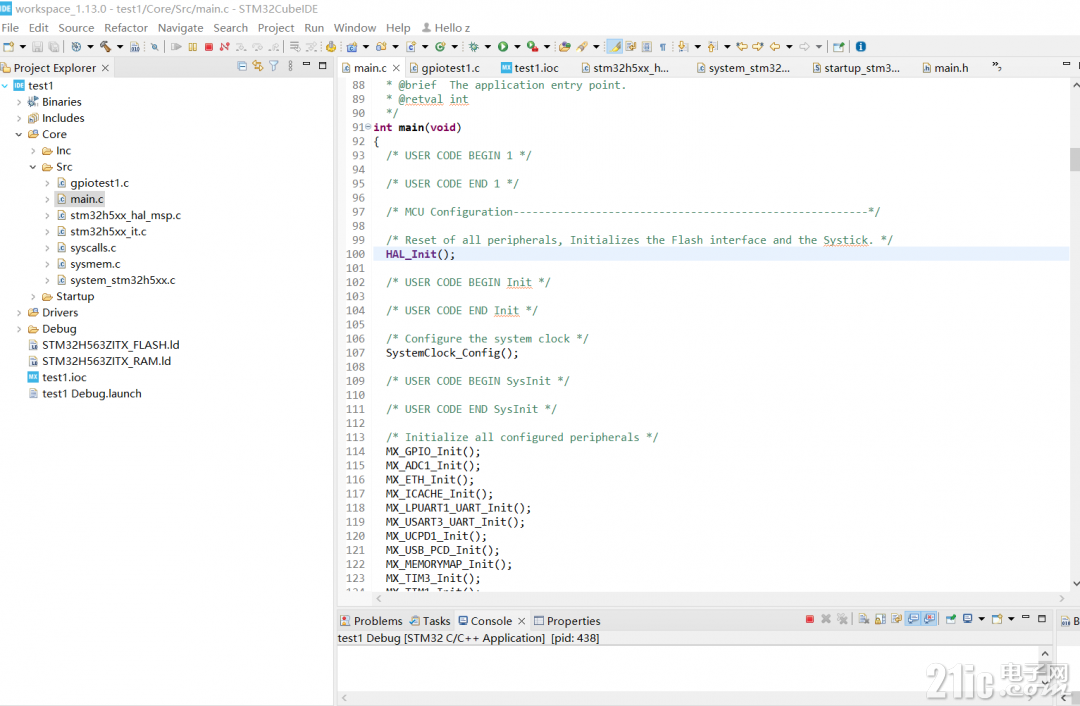1080x706 pixels.
Task: Click the Show Whitespace Characters pilcrow icon
Action: (663, 47)
